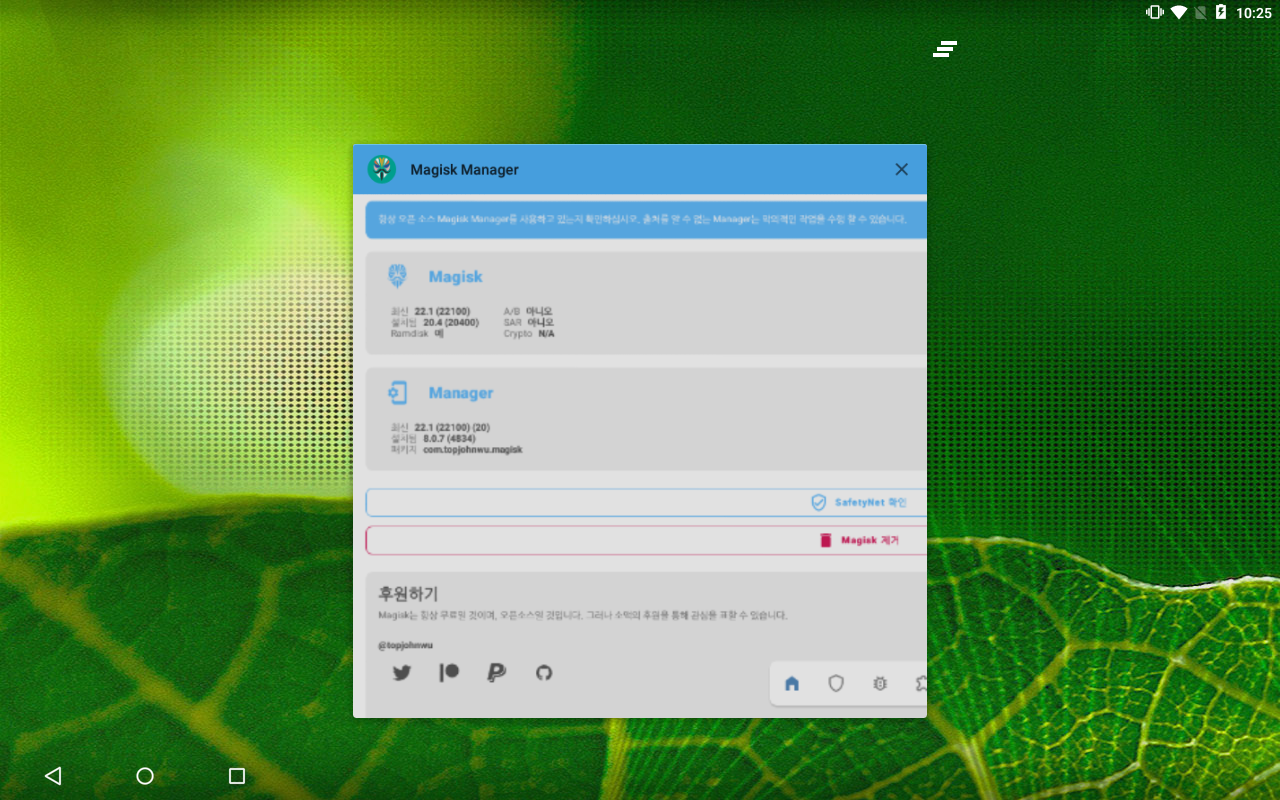The image size is (1280, 800).
Task: Switch to the Superuser shield tab
Action: click(836, 684)
